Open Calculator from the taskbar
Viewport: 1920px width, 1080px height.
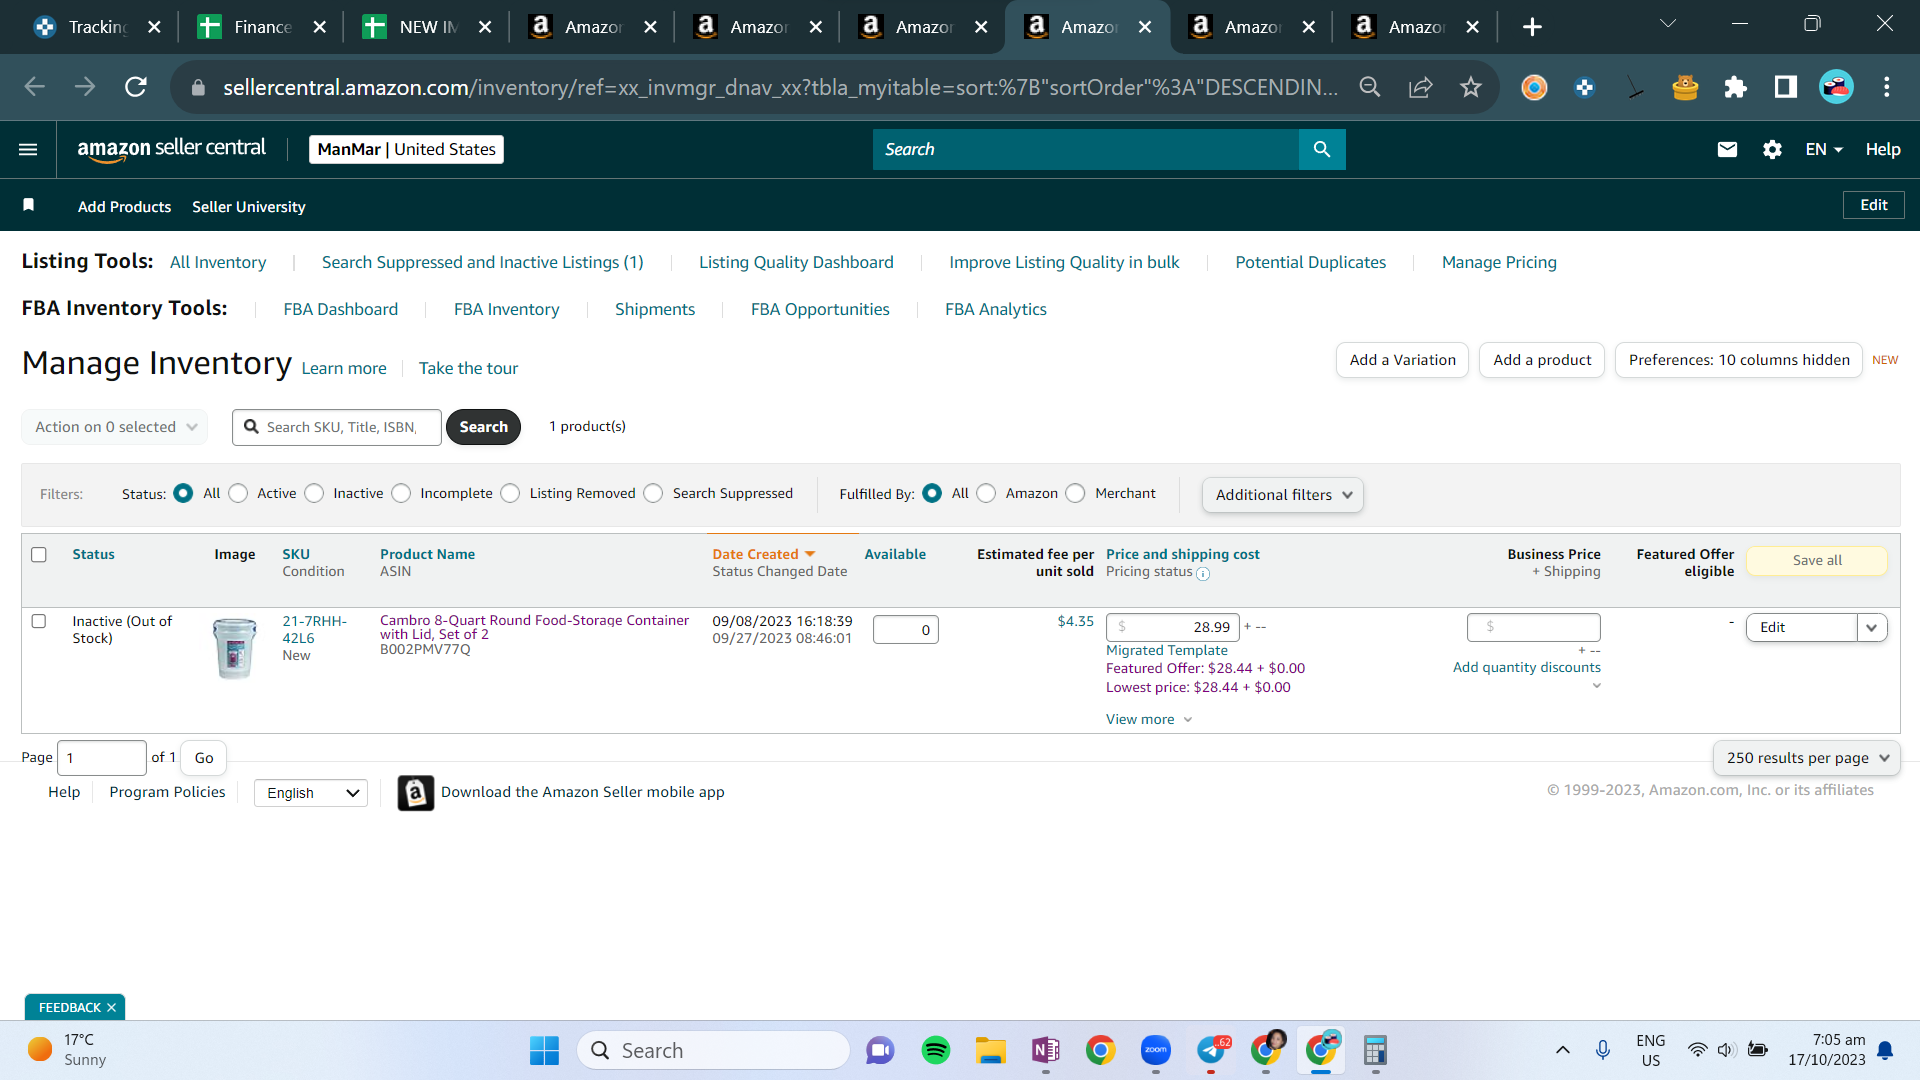coord(1376,1051)
